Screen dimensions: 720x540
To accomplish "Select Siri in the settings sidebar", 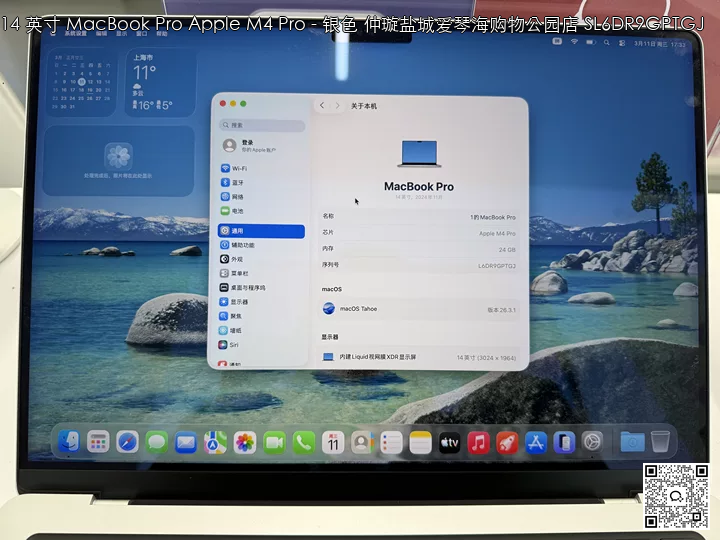I will coord(236,344).
